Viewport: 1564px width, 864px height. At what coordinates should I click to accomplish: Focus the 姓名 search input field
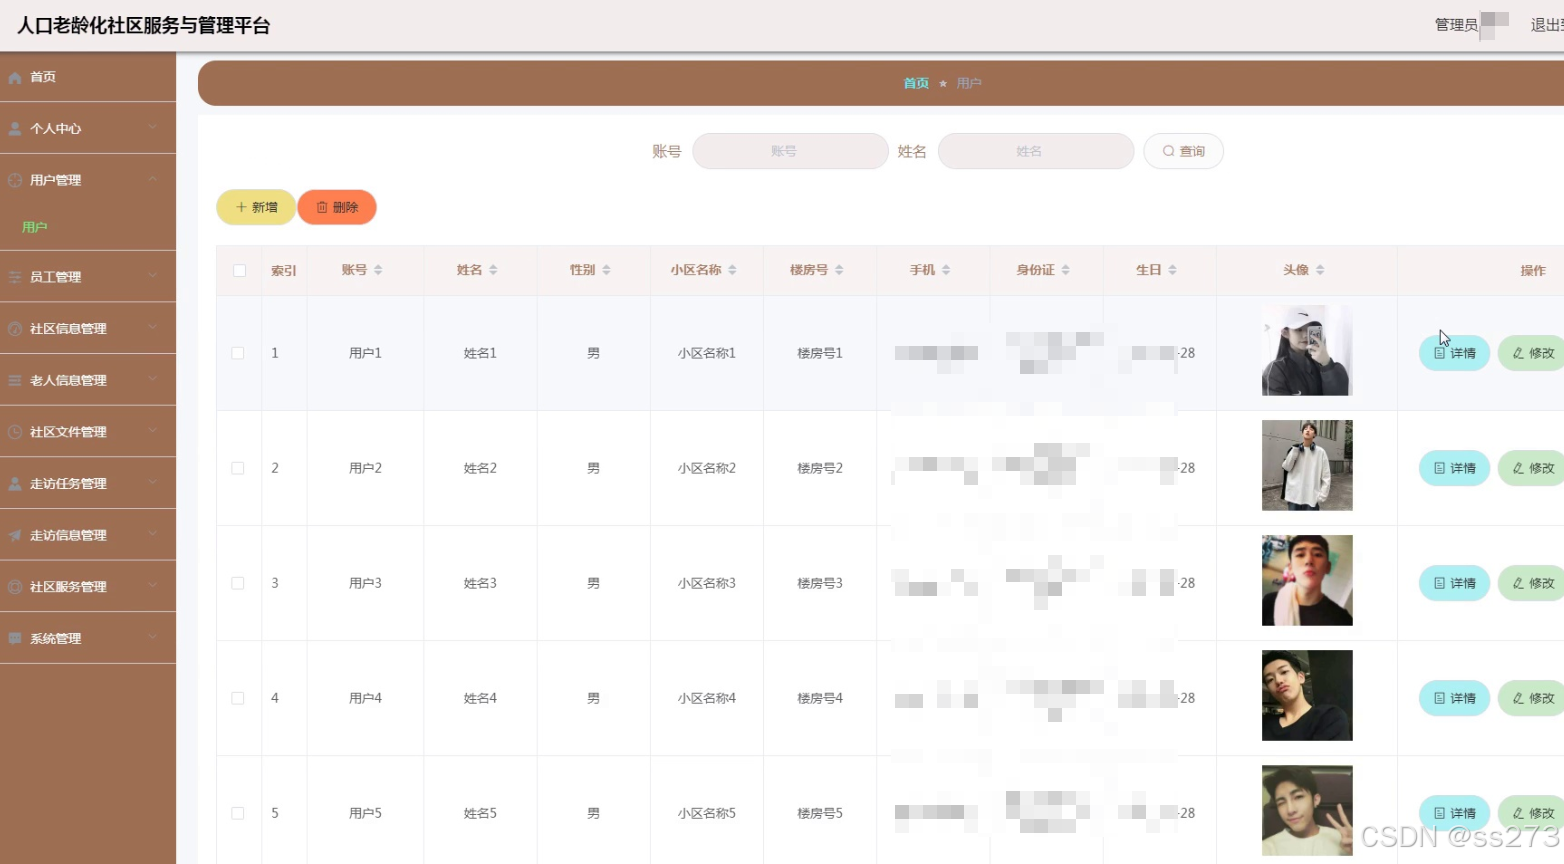click(1036, 151)
